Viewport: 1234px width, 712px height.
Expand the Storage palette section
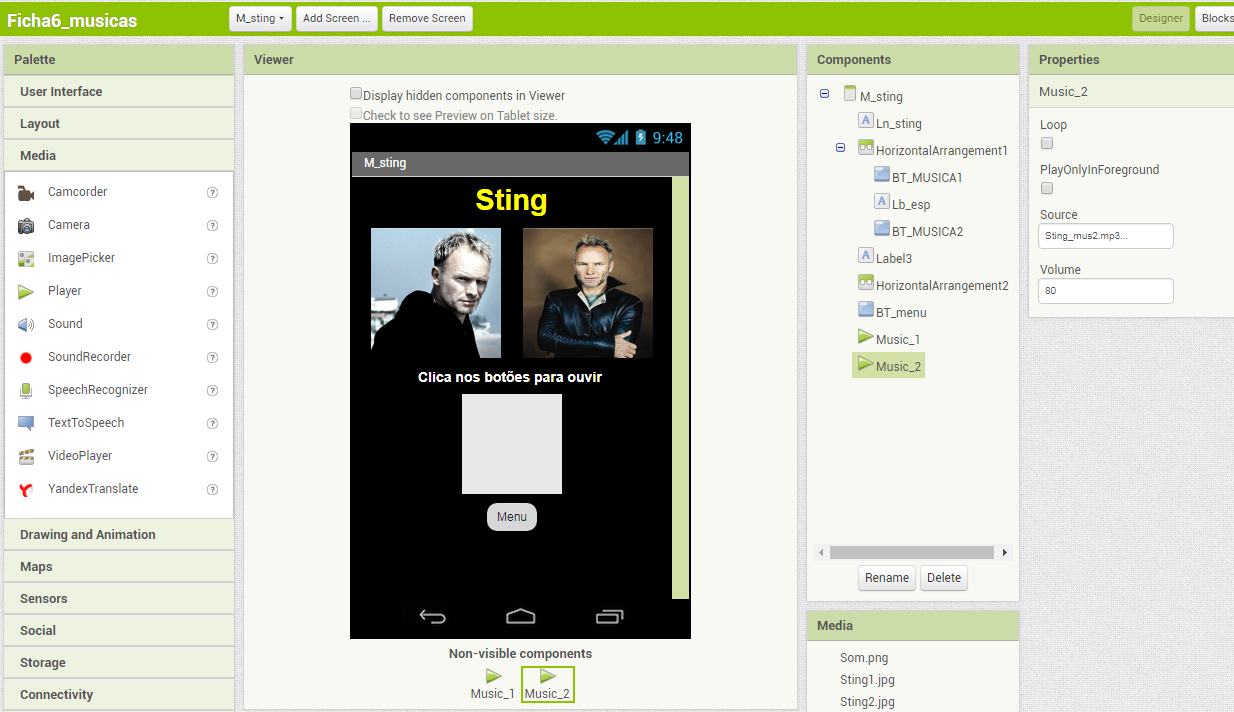[x=119, y=663]
